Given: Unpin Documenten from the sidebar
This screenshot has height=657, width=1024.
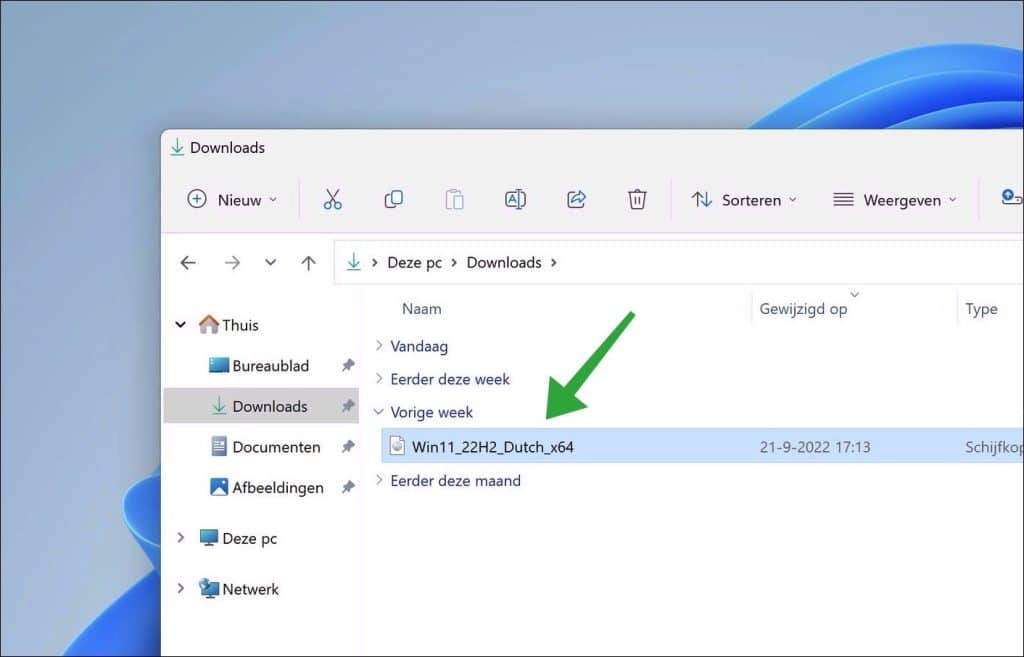Looking at the screenshot, I should tap(347, 447).
